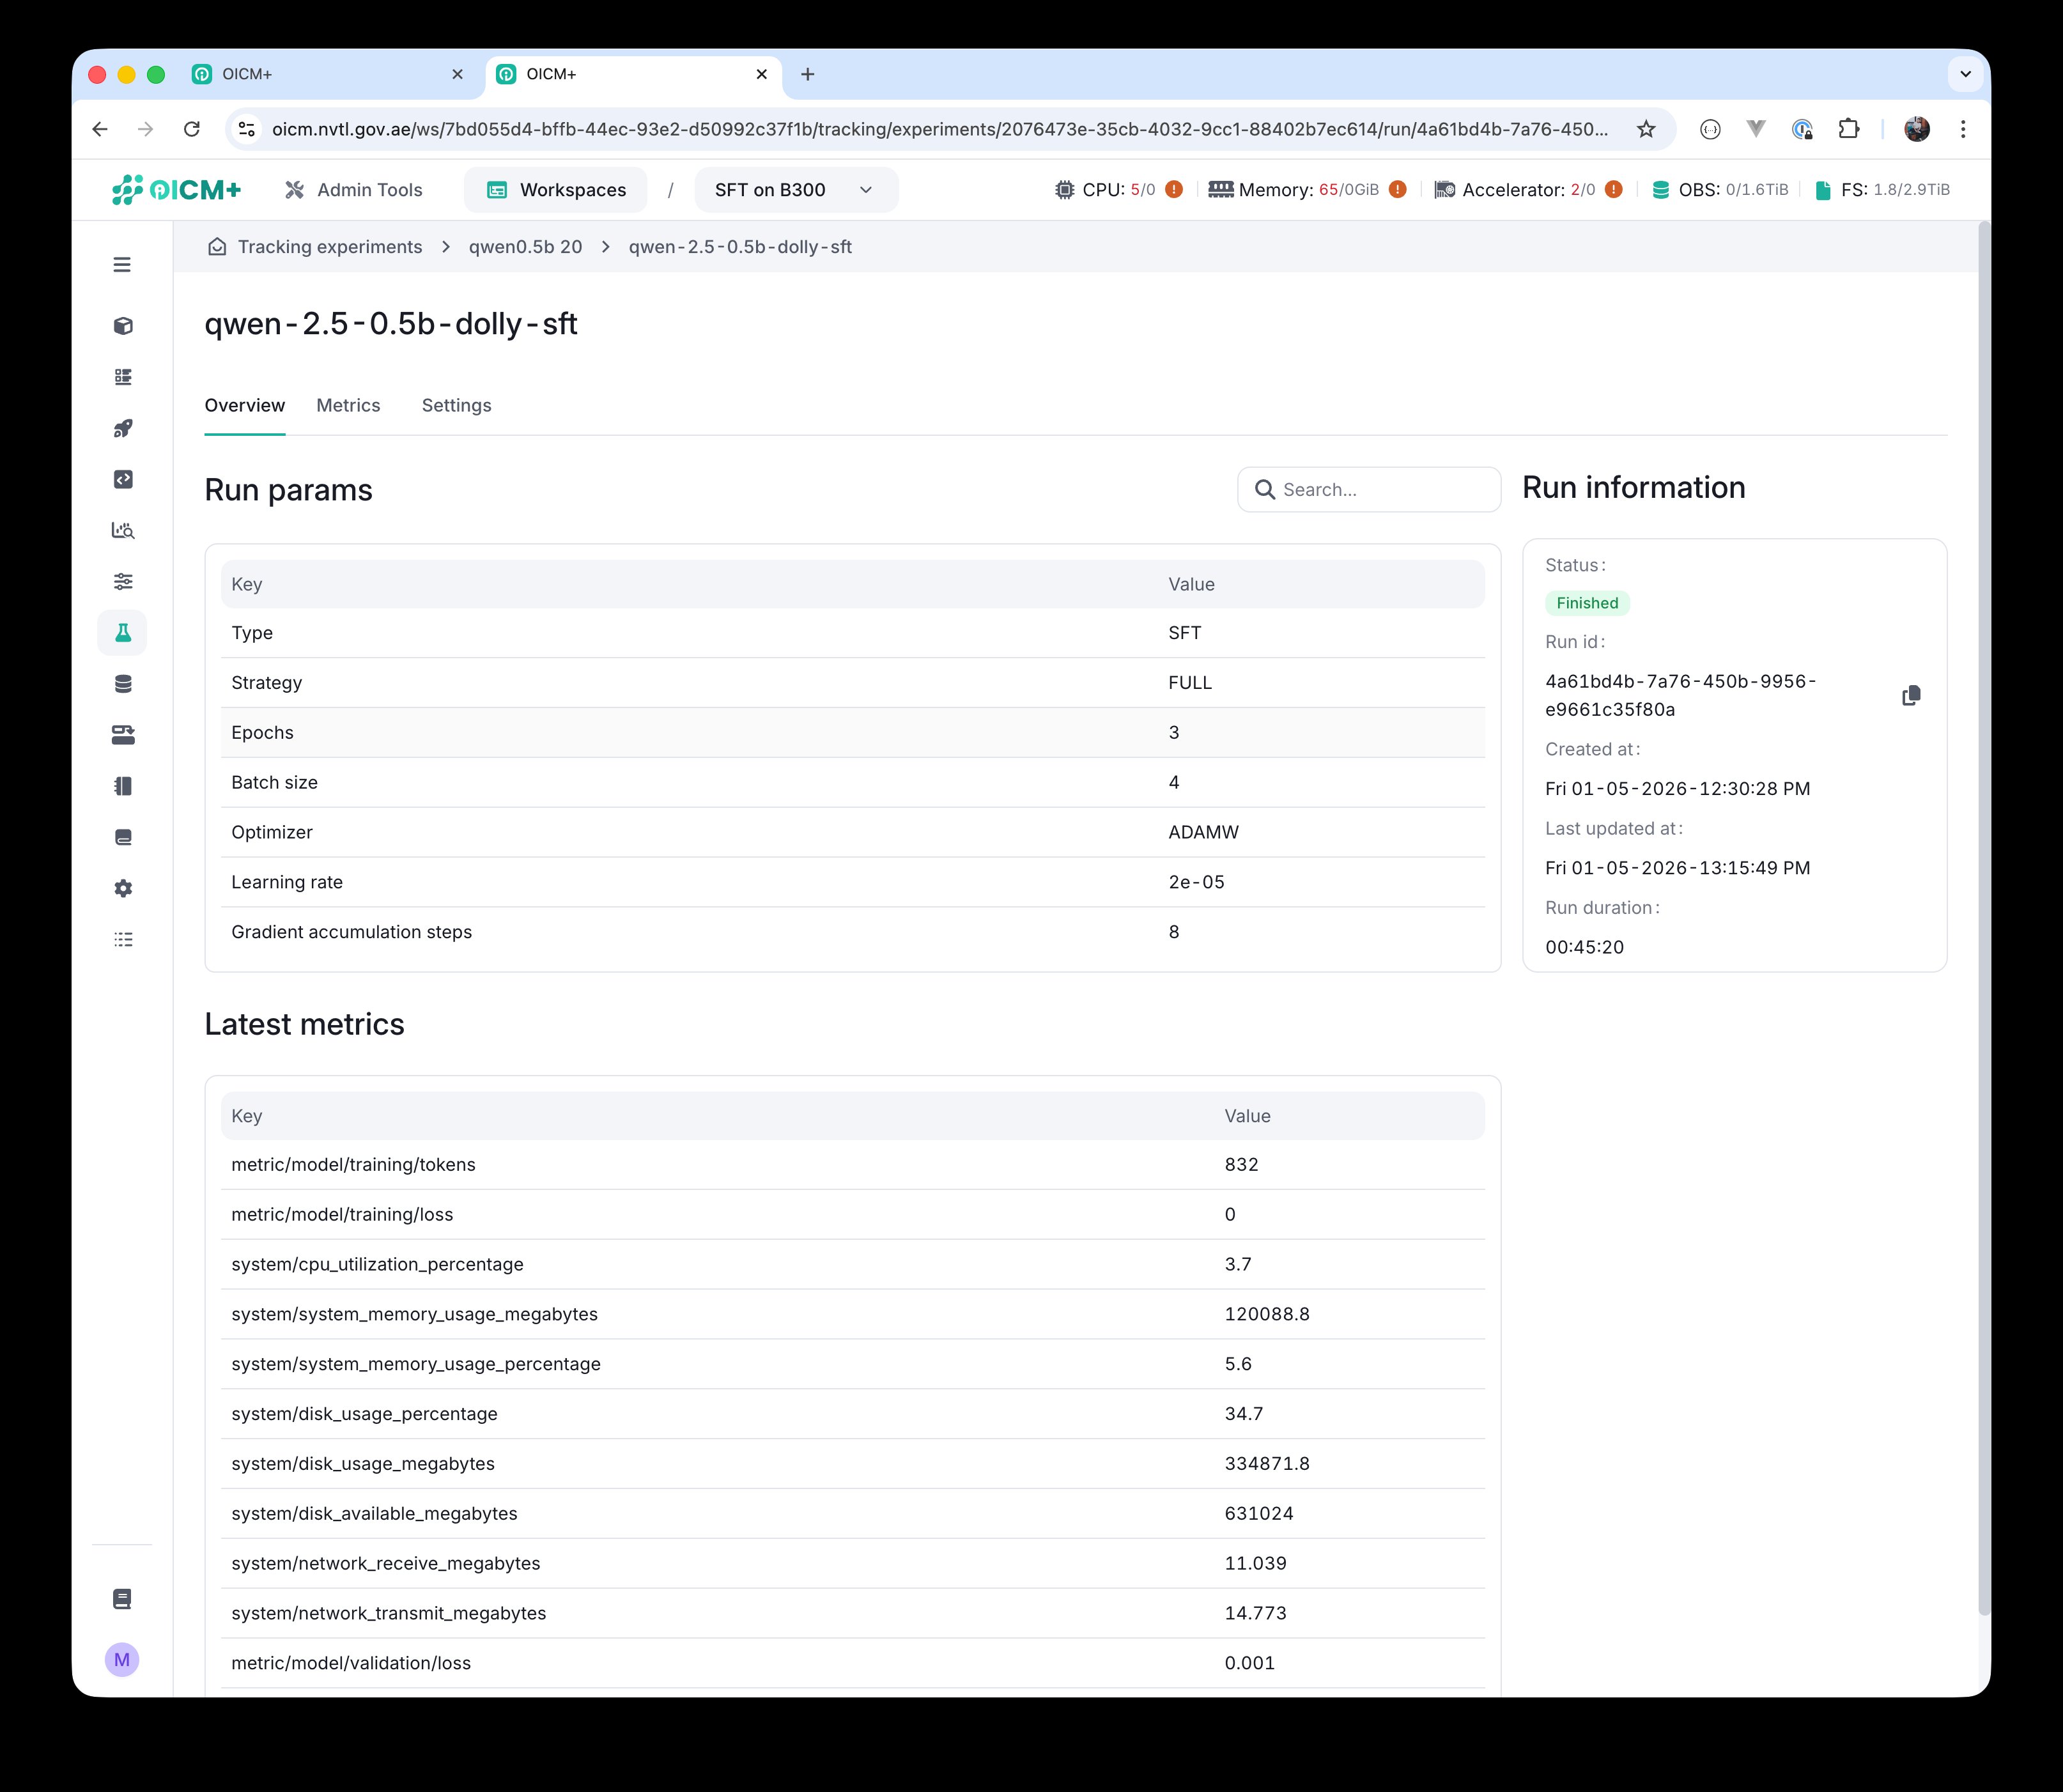Open the book sidebar icon
Viewport: 2063px width, 1792px height.
click(123, 837)
